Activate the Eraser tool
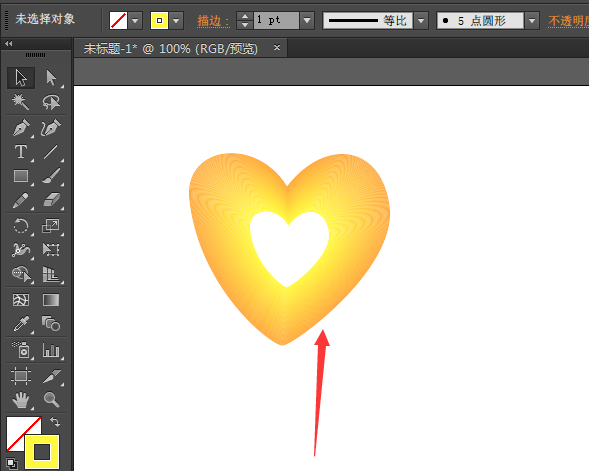 (51, 200)
